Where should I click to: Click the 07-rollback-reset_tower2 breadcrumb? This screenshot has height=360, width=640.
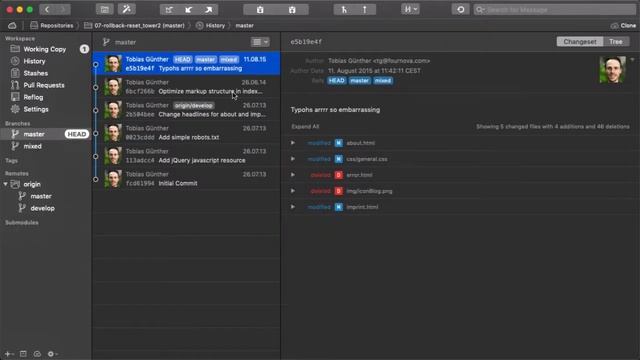click(x=134, y=25)
